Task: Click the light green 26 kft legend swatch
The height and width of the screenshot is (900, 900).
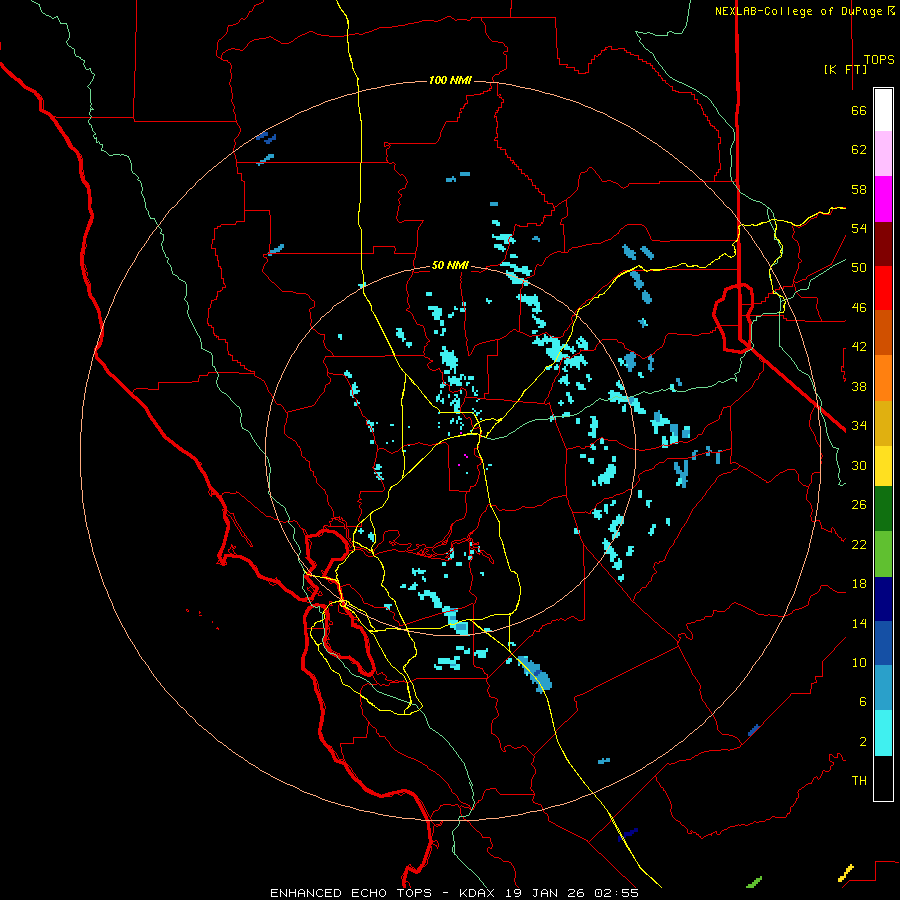Action: coord(883,554)
